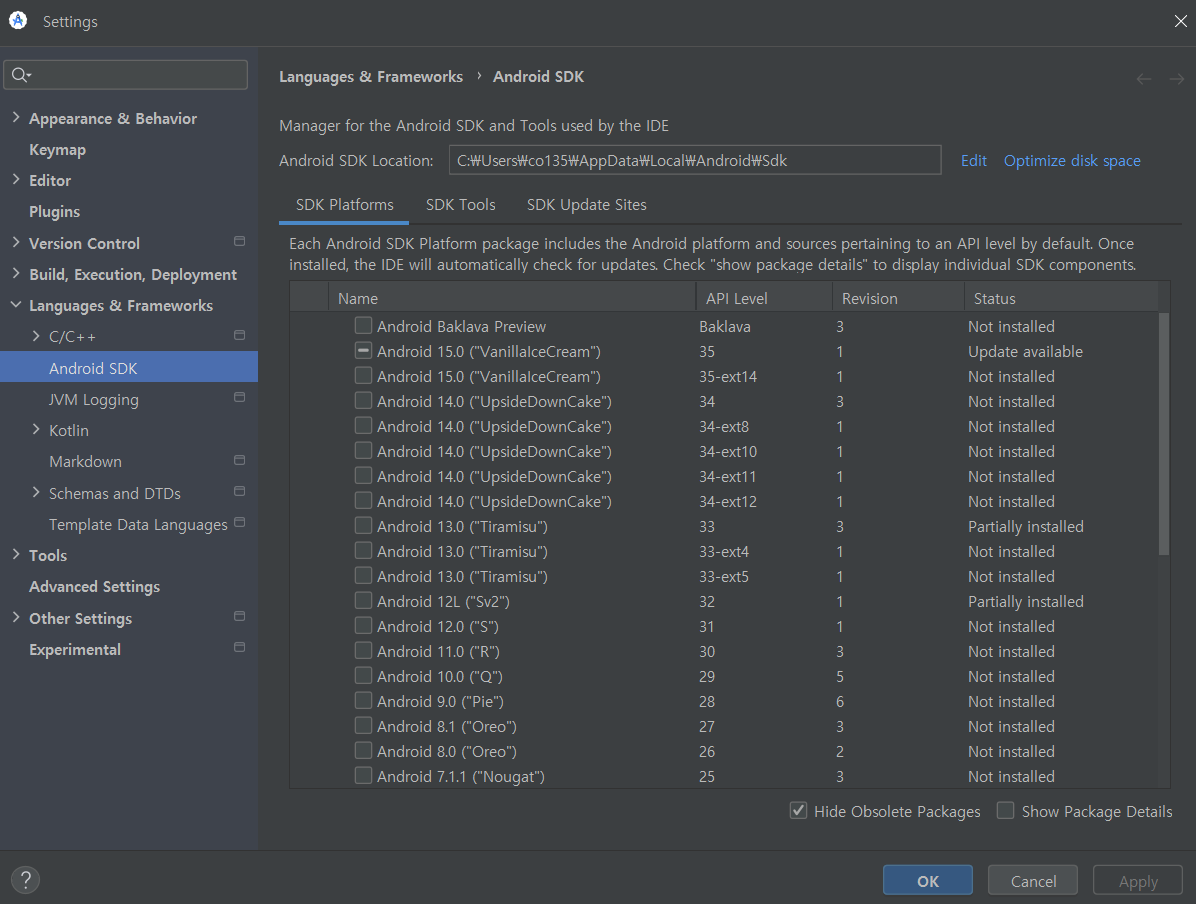Viewport: 1196px width, 904px height.
Task: Open Advanced Settings
Action: pyautogui.click(x=95, y=586)
